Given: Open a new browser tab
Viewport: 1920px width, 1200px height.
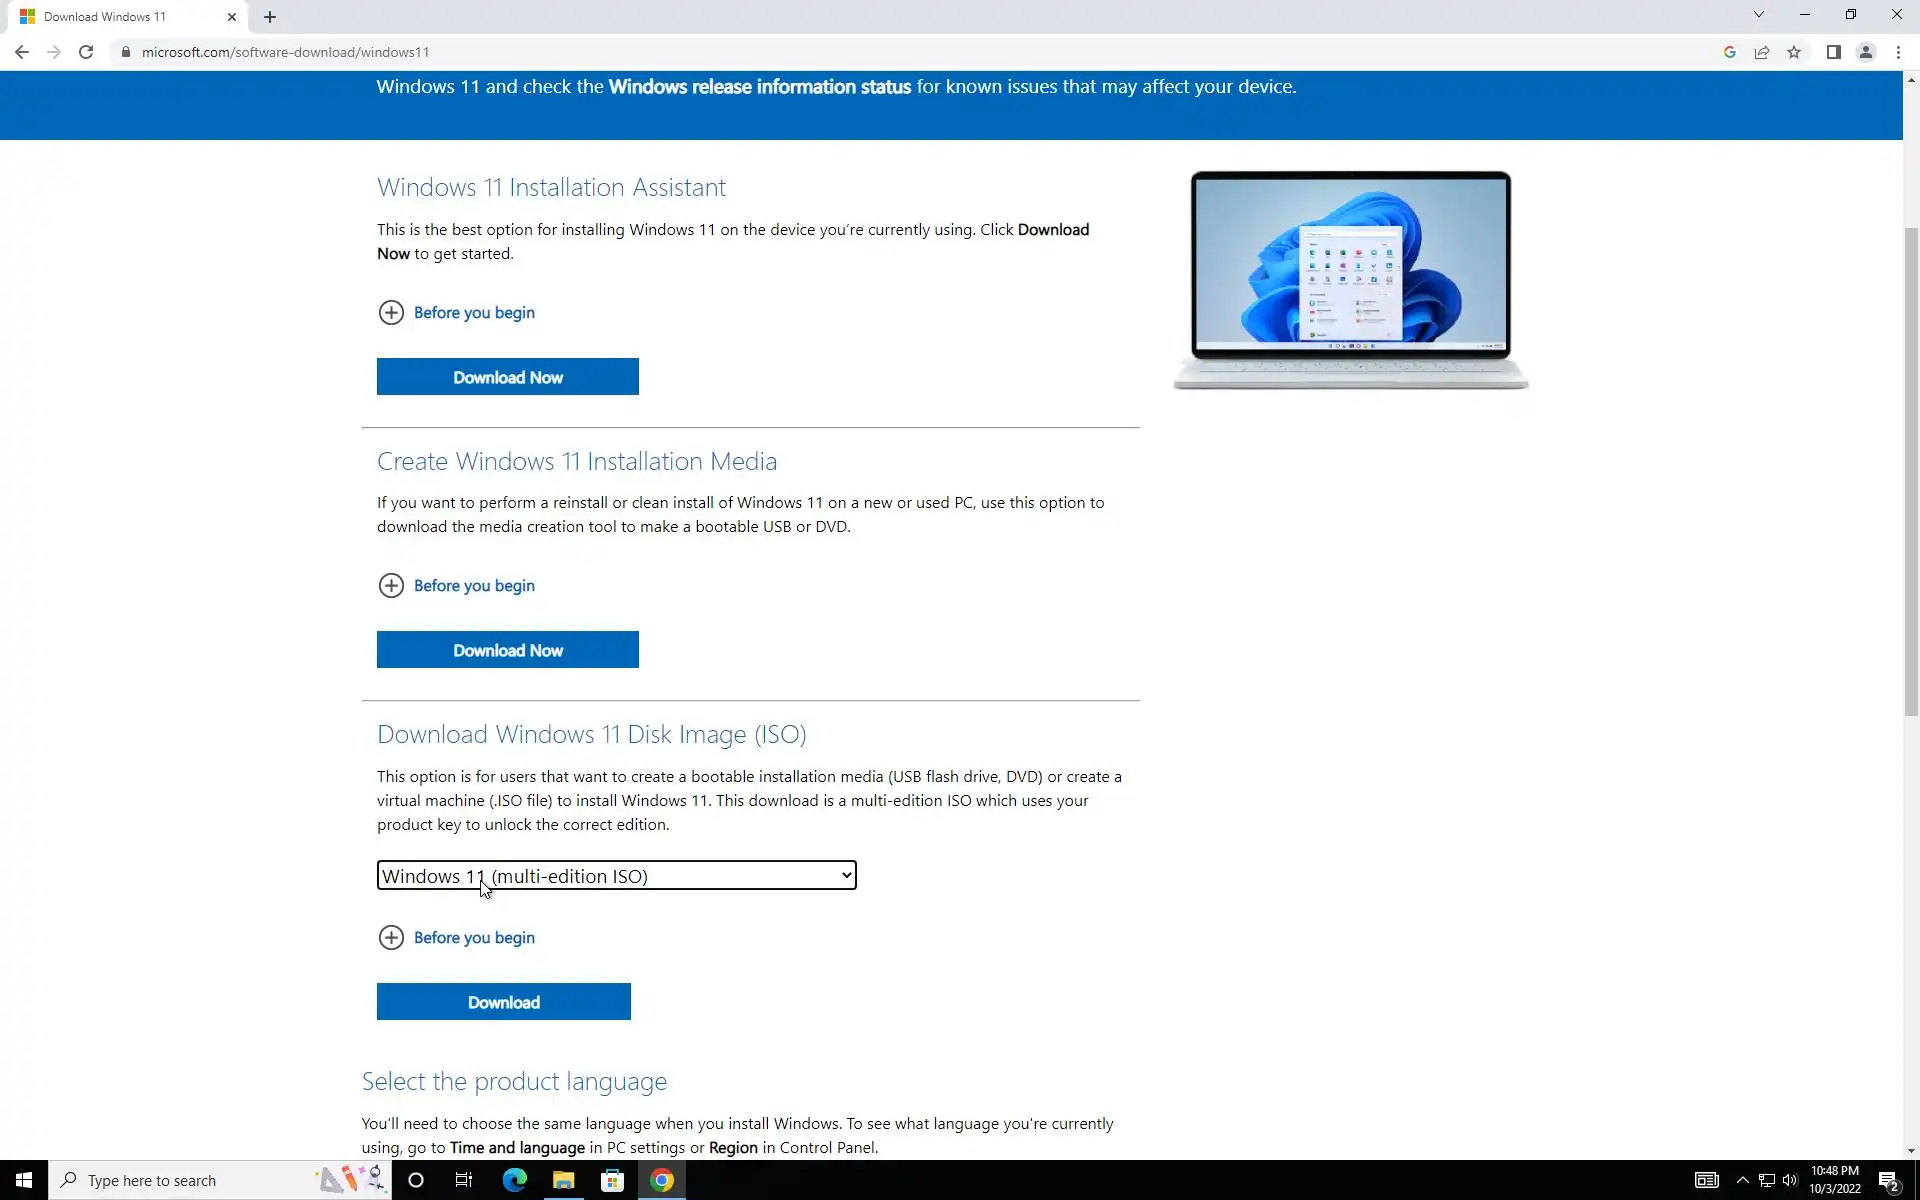Looking at the screenshot, I should tap(270, 17).
